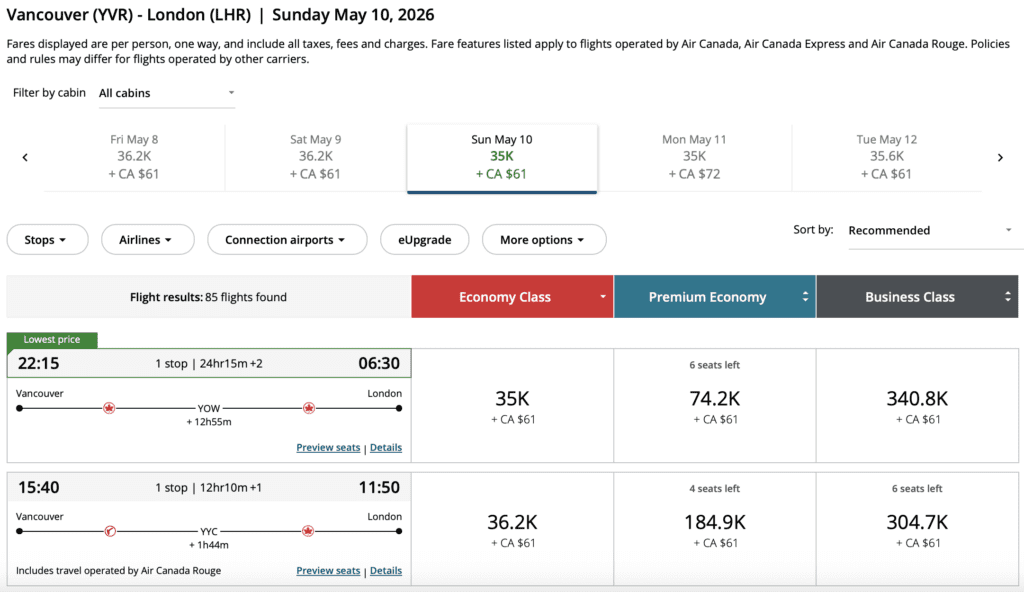Click the next dates right arrow
Screen dimensions: 1024x592
point(999,157)
